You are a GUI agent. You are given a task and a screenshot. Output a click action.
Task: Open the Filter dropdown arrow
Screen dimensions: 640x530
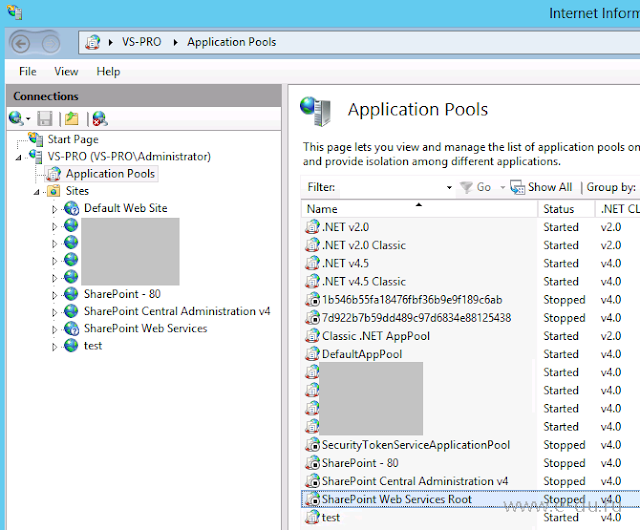pyautogui.click(x=449, y=187)
